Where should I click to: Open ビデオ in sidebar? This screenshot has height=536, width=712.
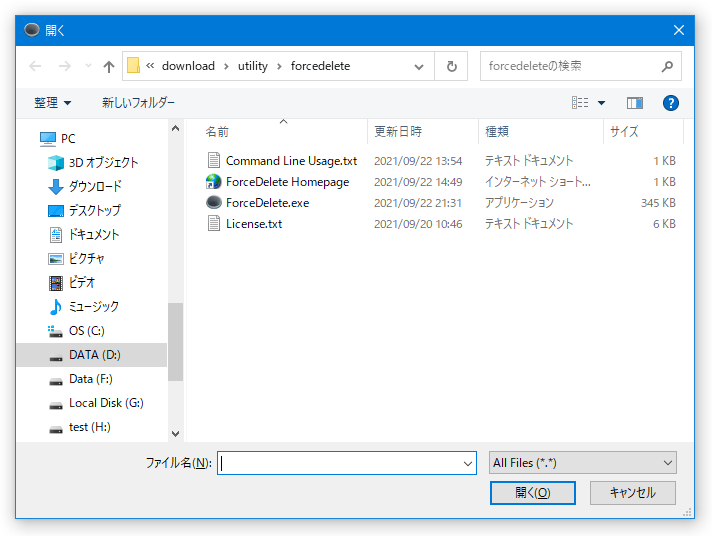coord(82,283)
